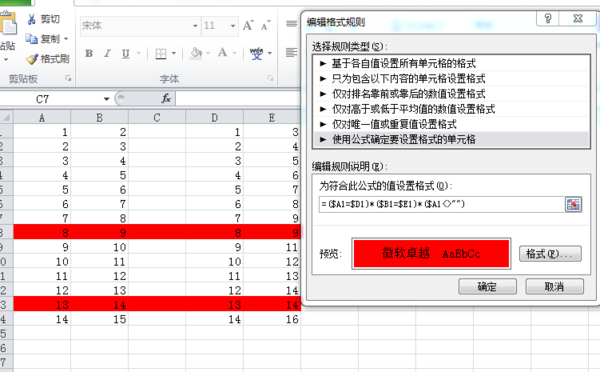Screen dimensions: 600x372
Task: Select column C header
Action: [157, 117]
